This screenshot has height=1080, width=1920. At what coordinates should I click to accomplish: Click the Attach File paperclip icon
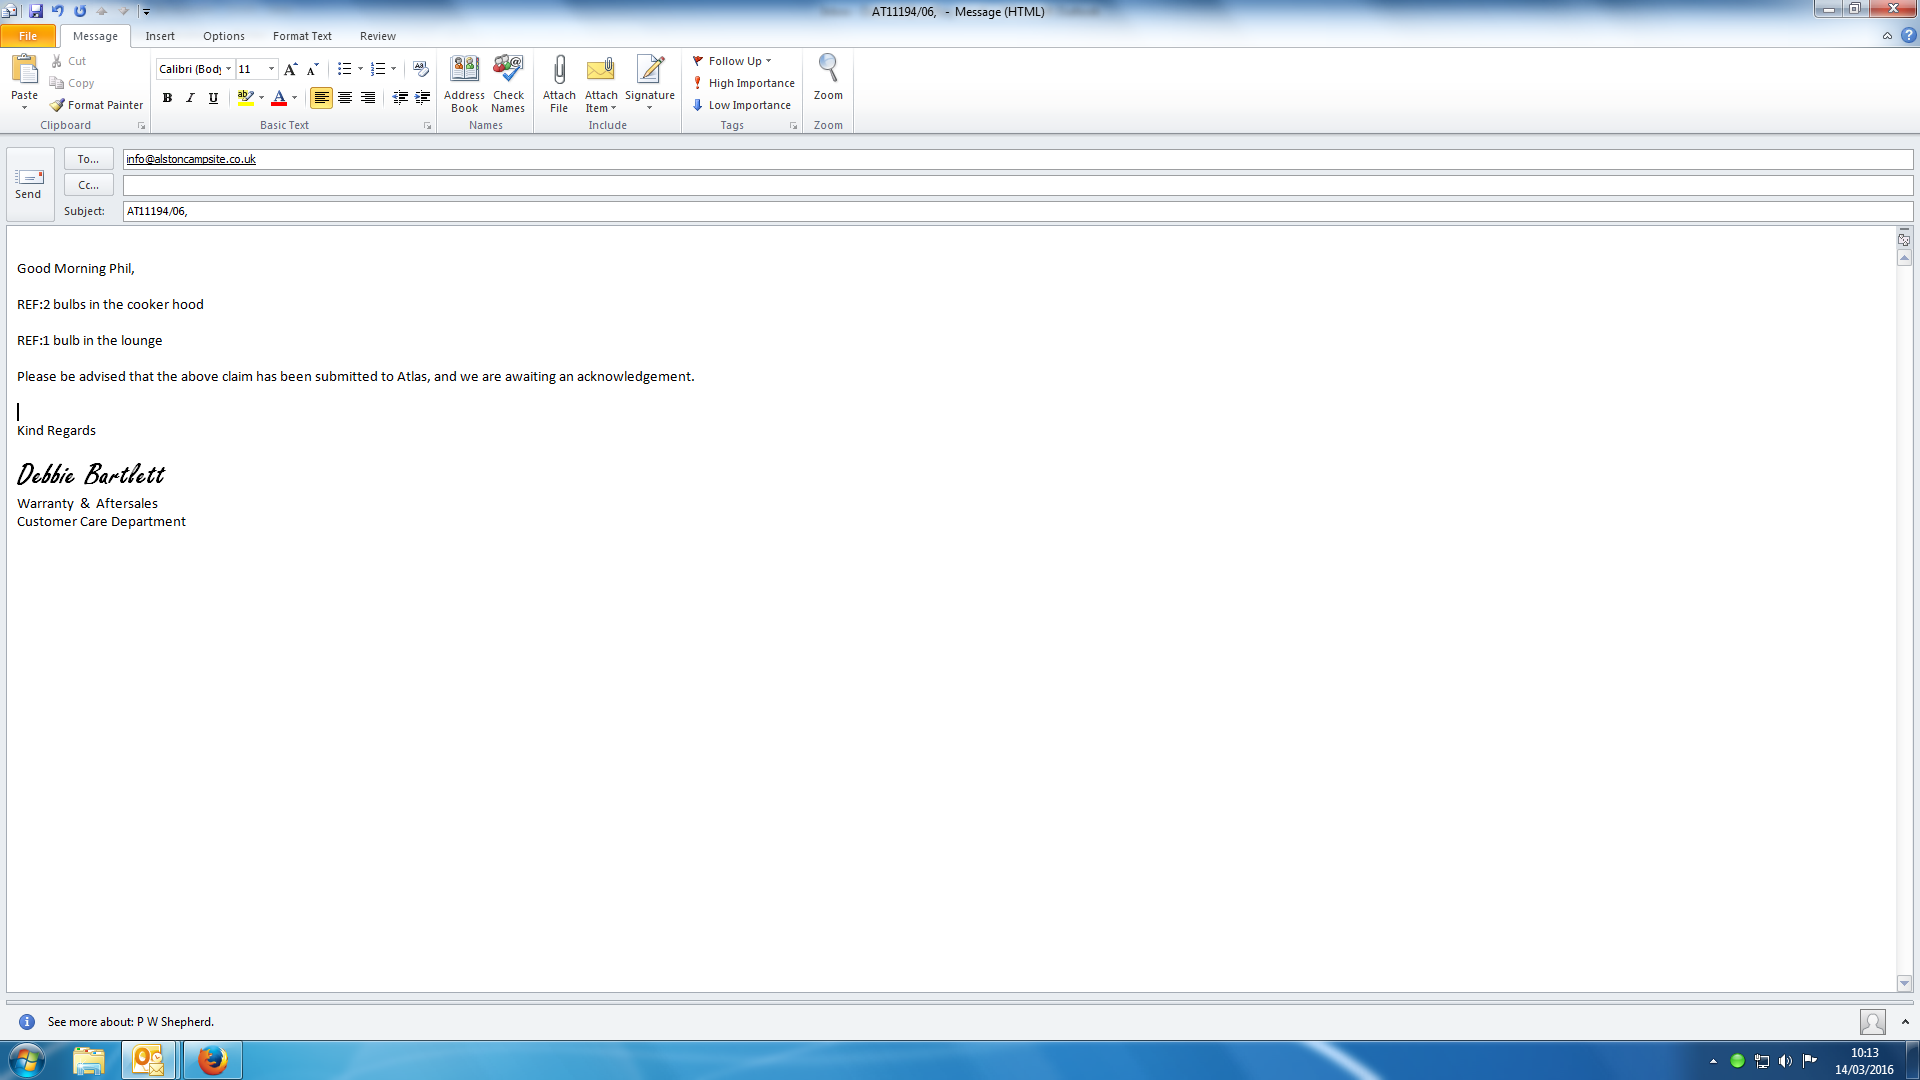(x=559, y=70)
